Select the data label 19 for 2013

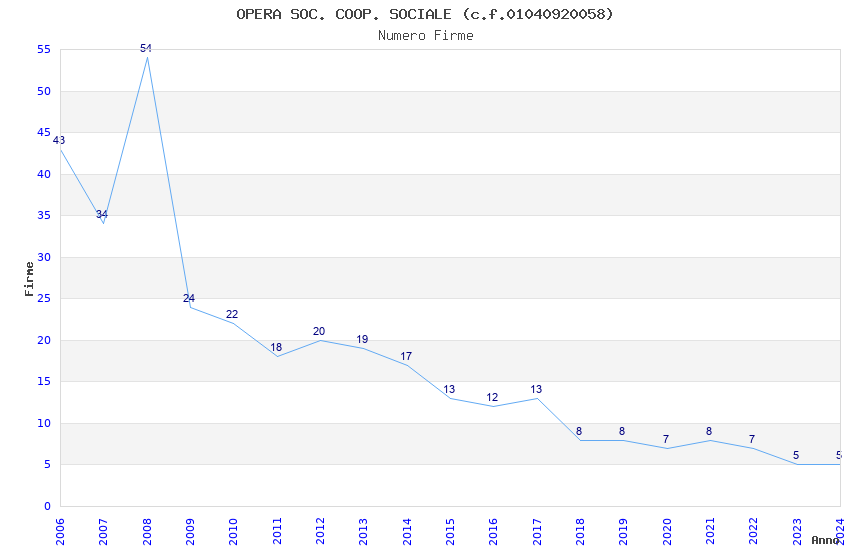[362, 339]
